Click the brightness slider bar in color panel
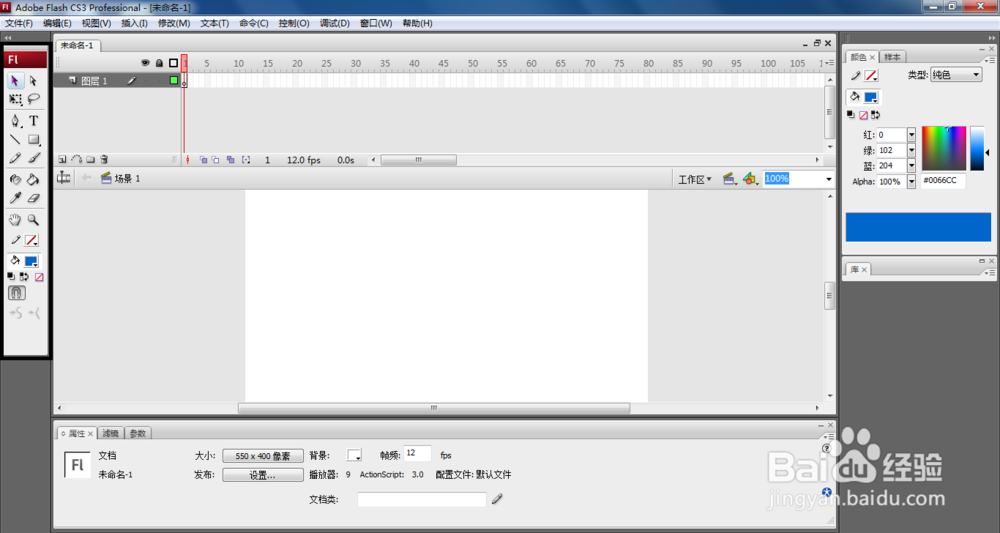This screenshot has width=1000, height=533. click(977, 149)
